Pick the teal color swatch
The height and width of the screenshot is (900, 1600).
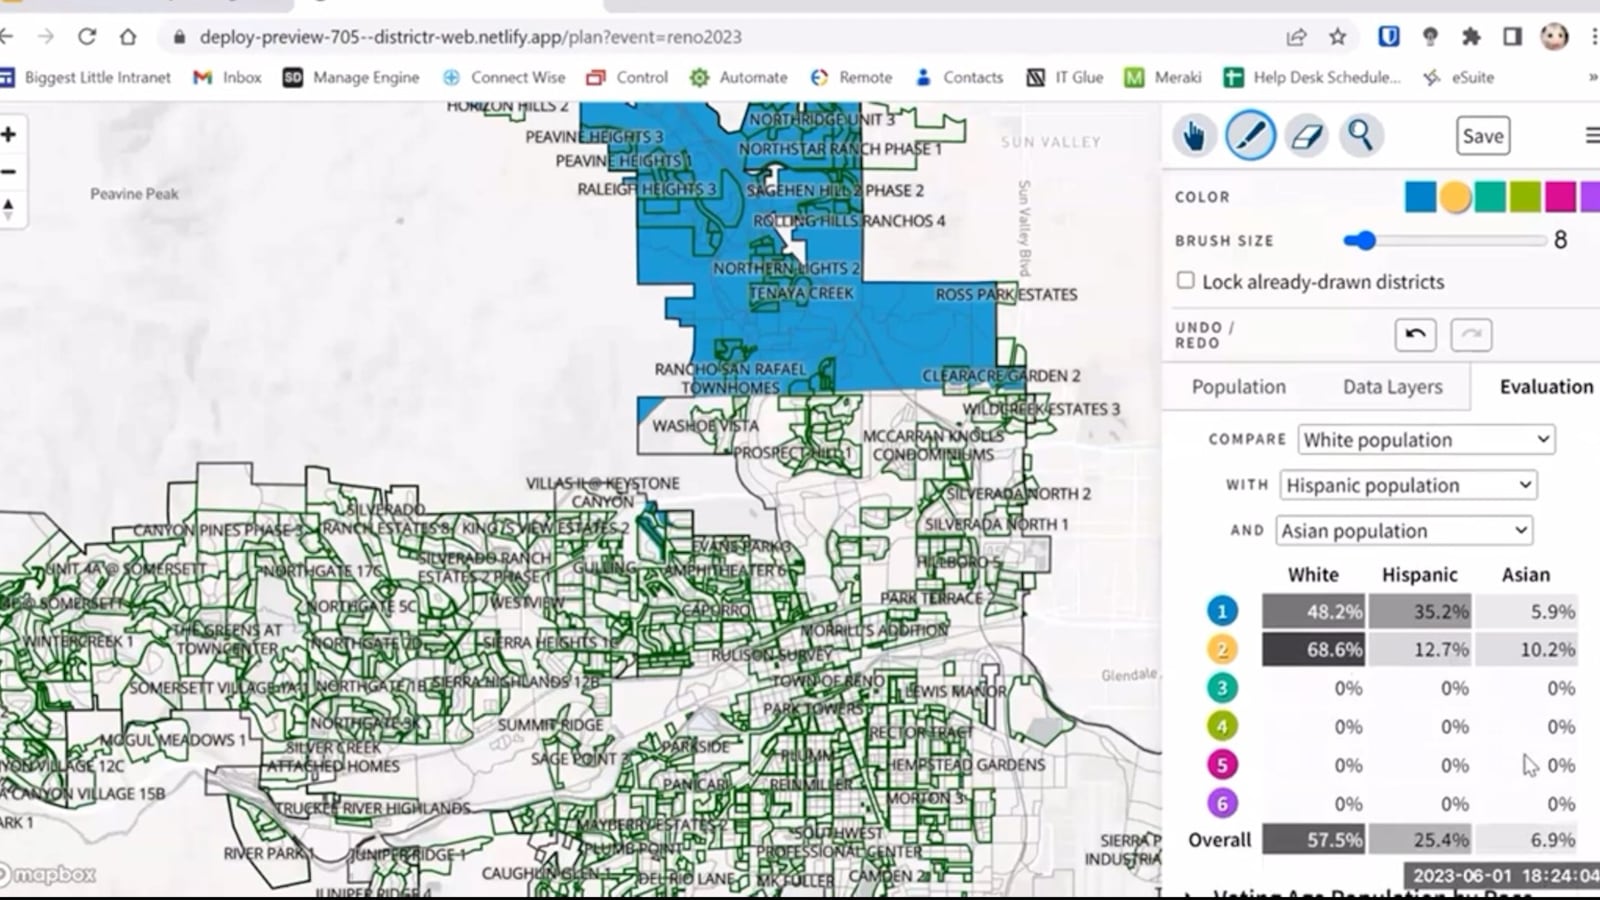click(1490, 197)
